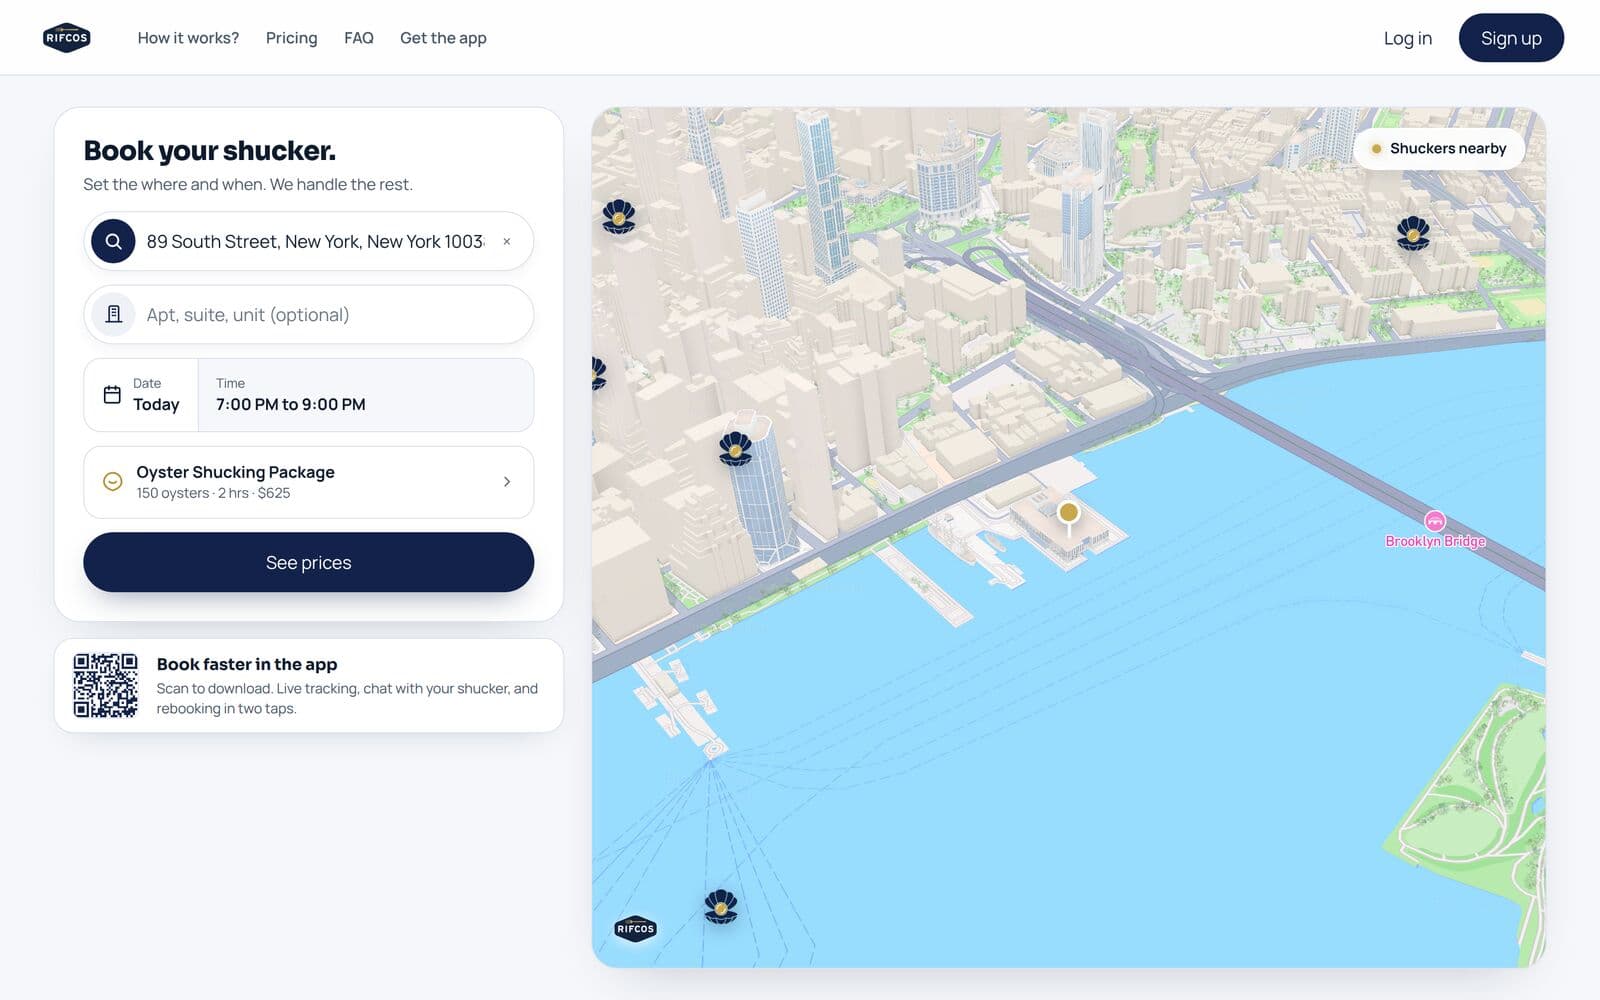1600x1000 pixels.
Task: Open the Date Today selector
Action: pyautogui.click(x=141, y=395)
